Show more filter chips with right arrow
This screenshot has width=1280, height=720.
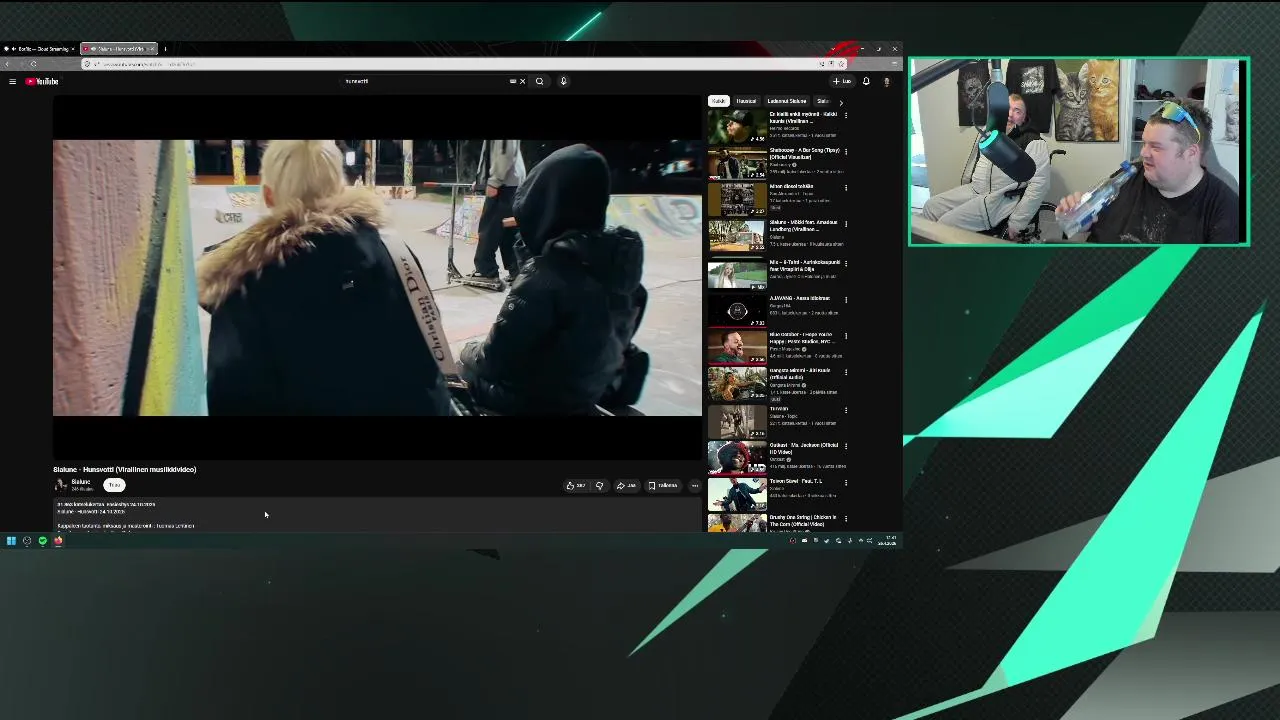point(840,102)
